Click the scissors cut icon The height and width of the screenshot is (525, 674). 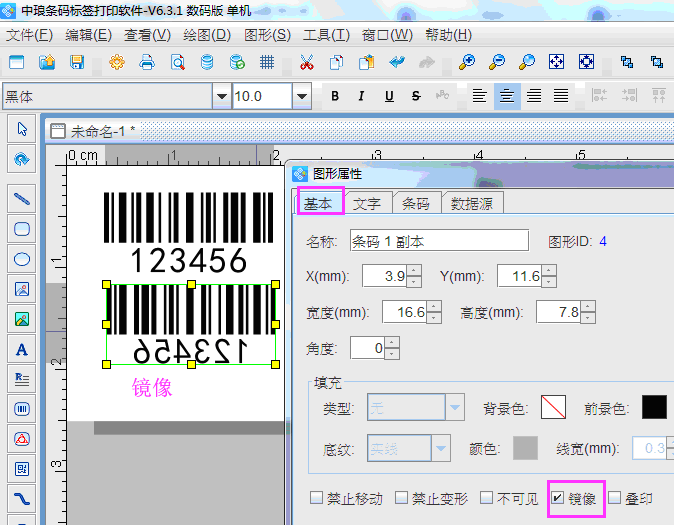(x=307, y=62)
